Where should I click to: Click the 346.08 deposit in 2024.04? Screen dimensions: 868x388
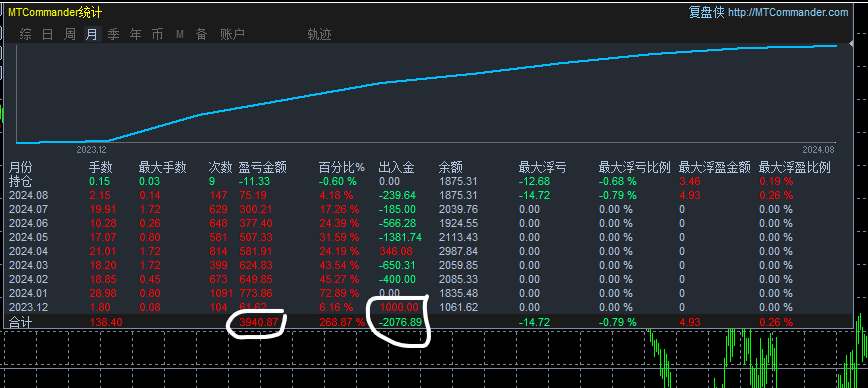396,251
